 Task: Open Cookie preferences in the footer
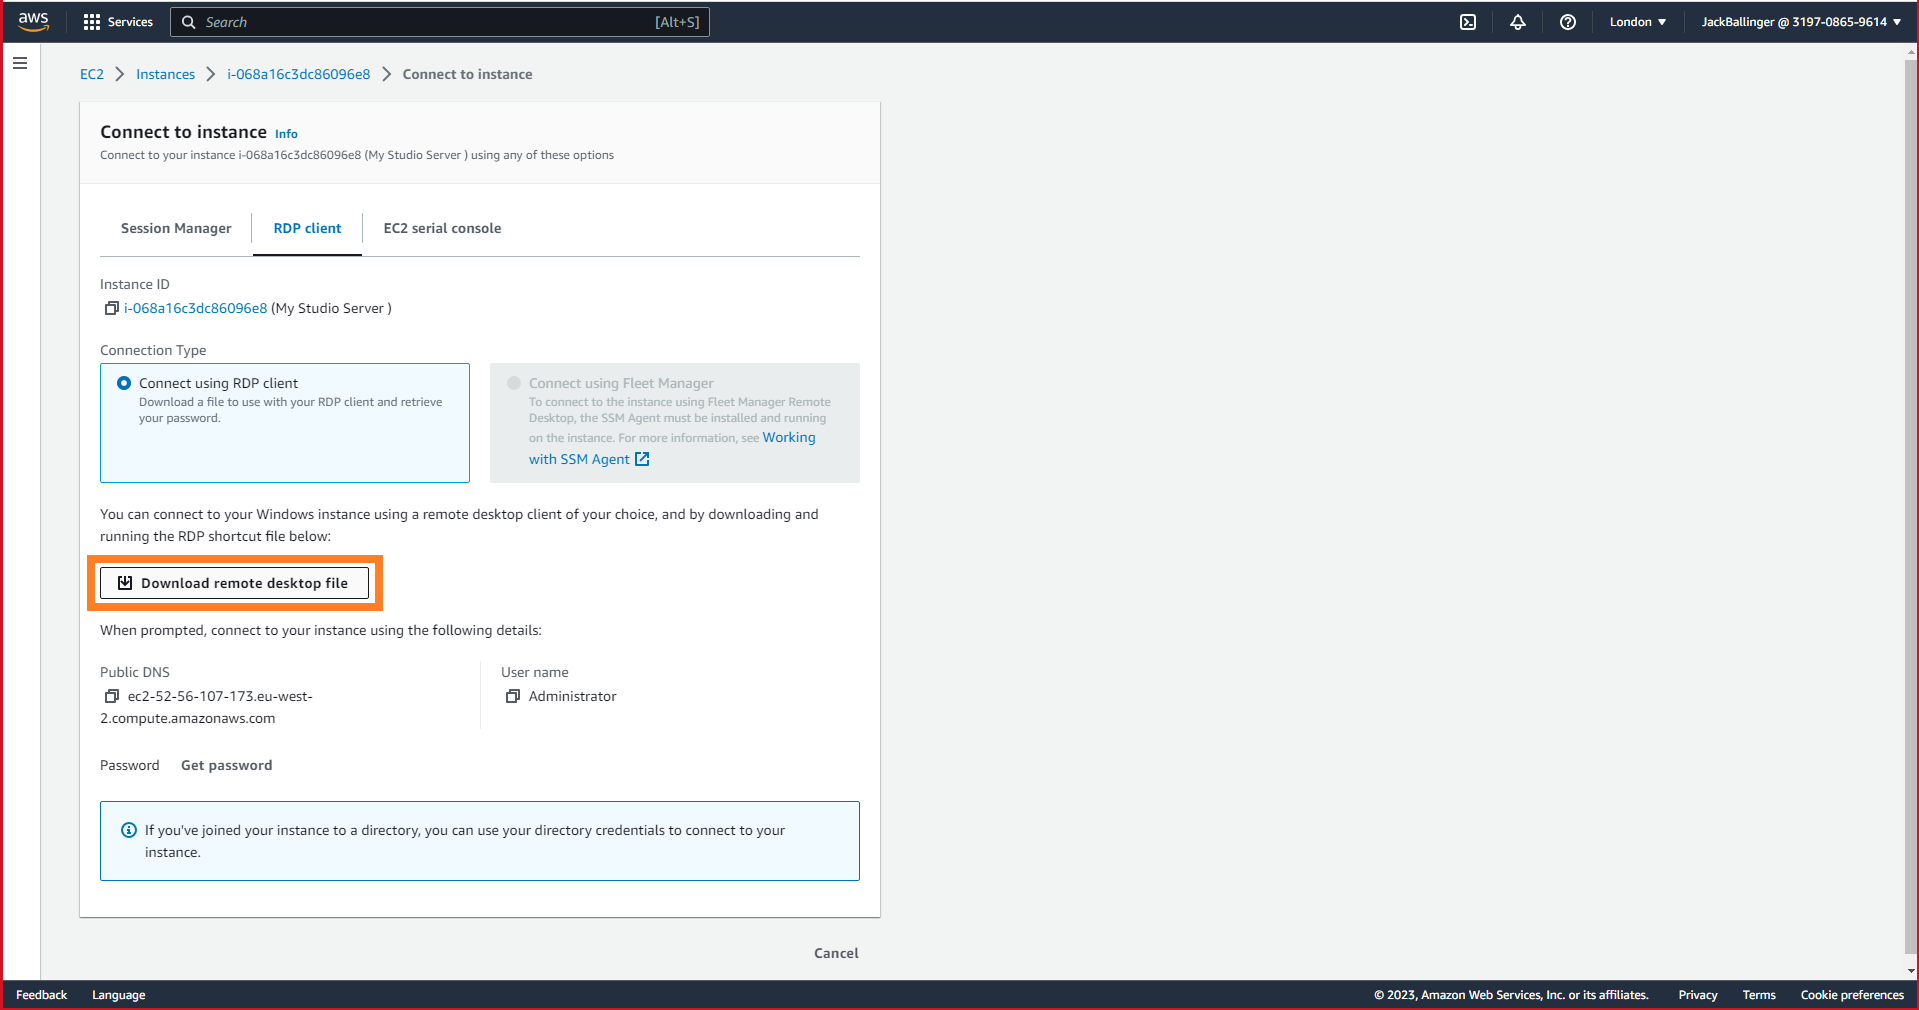click(x=1852, y=995)
